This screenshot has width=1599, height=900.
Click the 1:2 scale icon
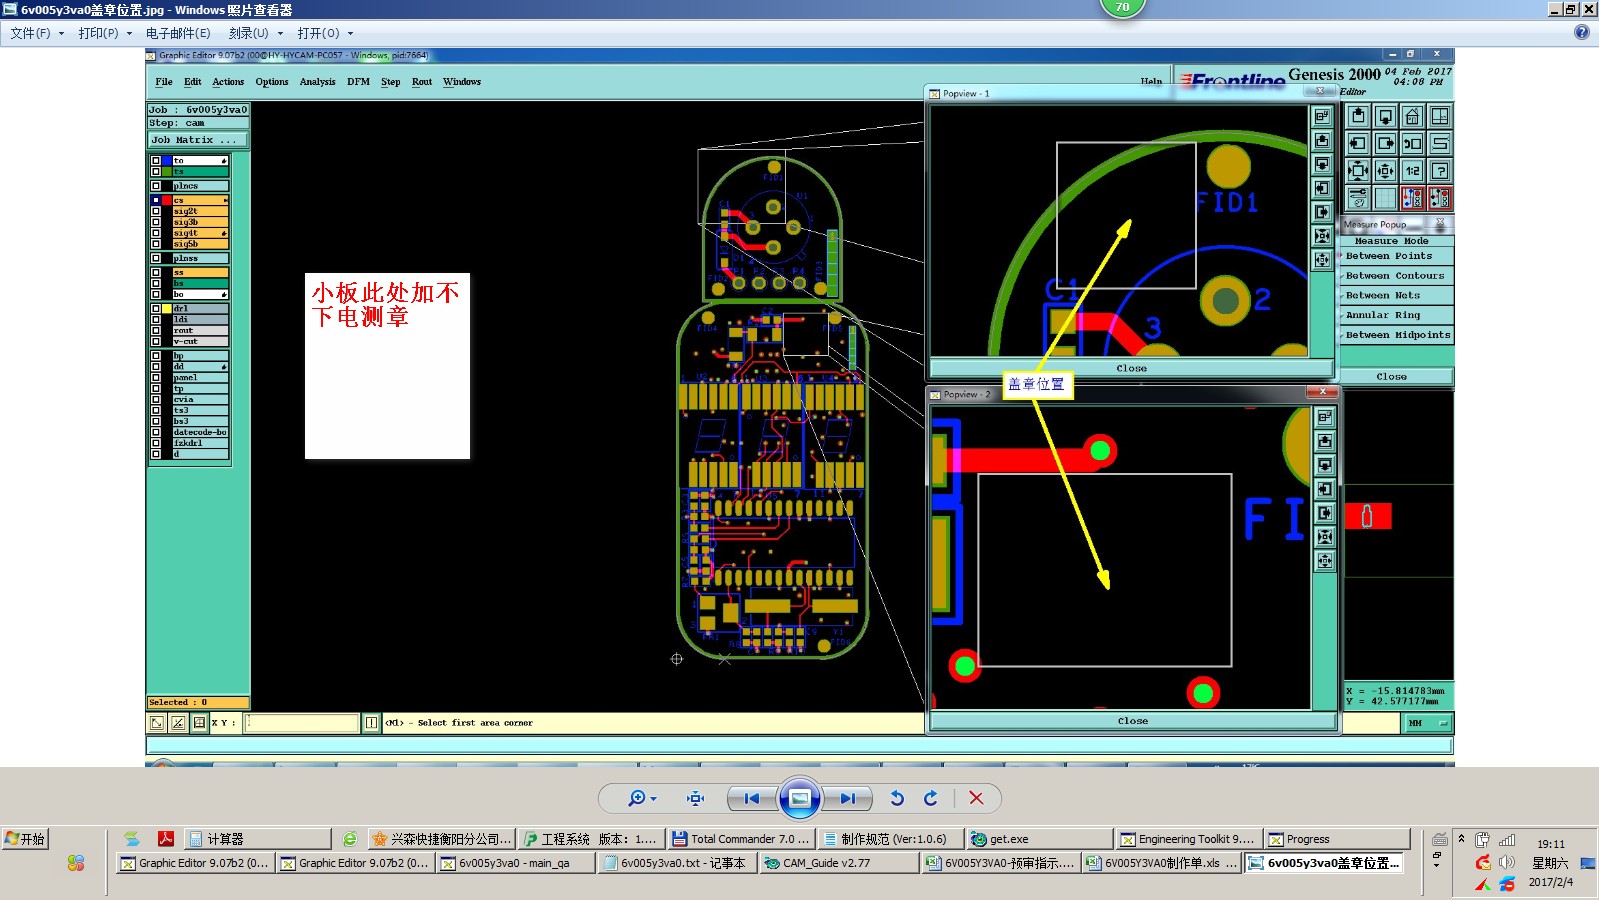1412,170
